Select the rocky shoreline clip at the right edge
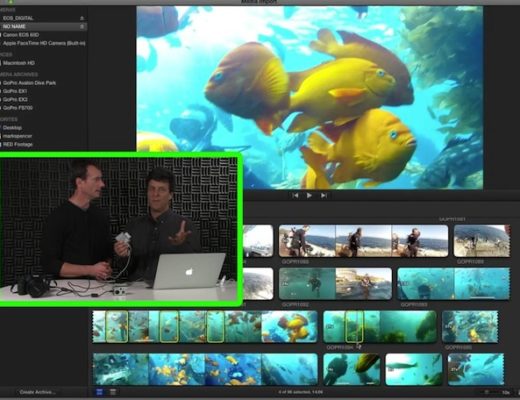This screenshot has height=400, width=520. pyautogui.click(x=482, y=241)
